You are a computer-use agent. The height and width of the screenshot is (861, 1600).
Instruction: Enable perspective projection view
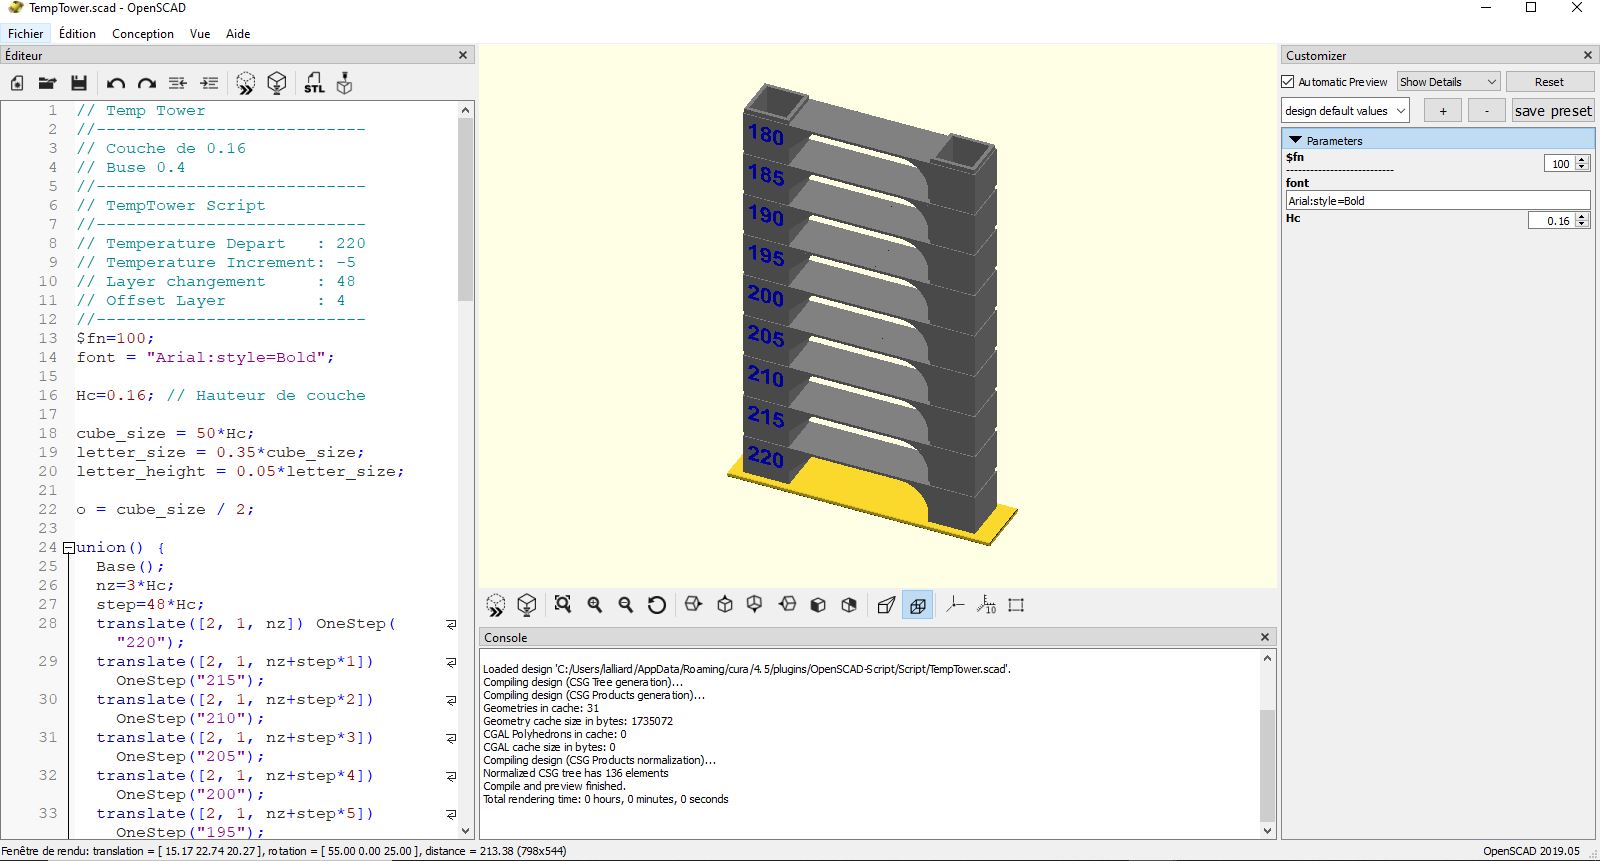[886, 605]
